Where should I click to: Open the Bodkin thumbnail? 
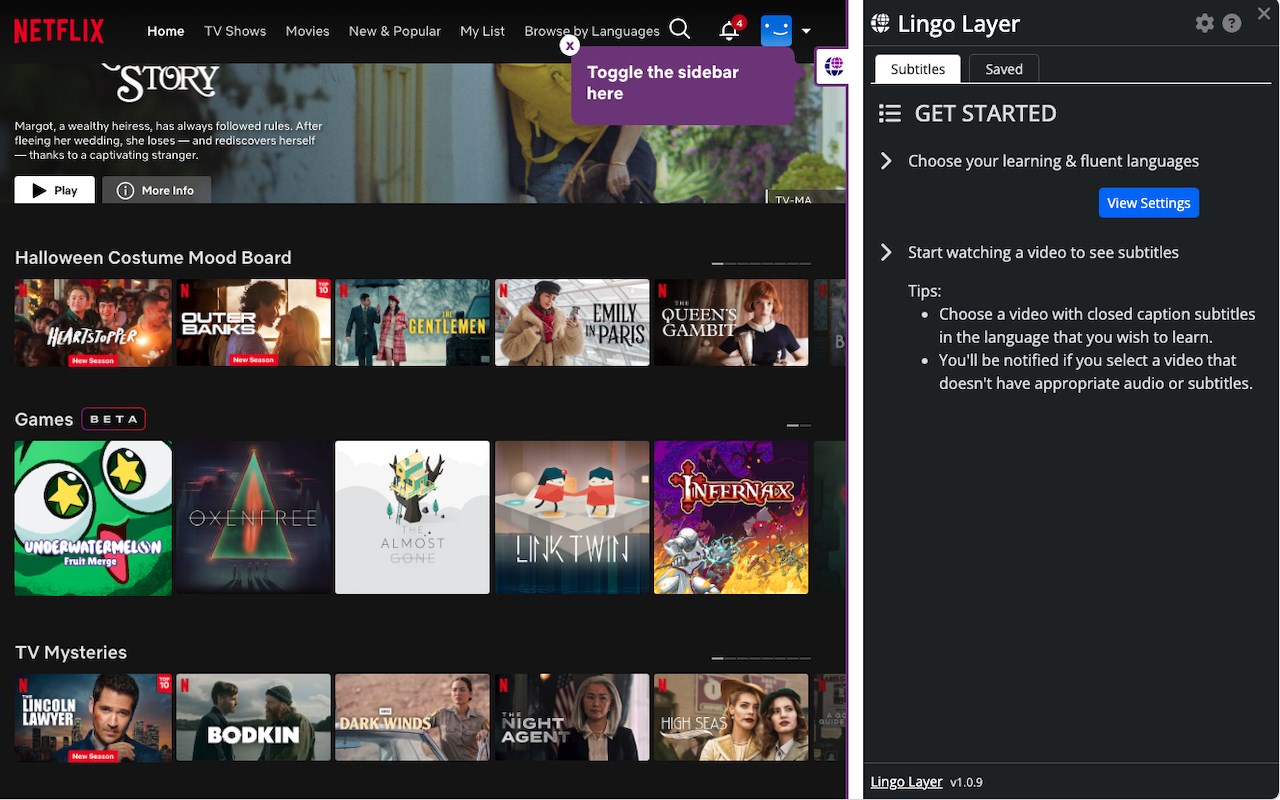(x=253, y=717)
